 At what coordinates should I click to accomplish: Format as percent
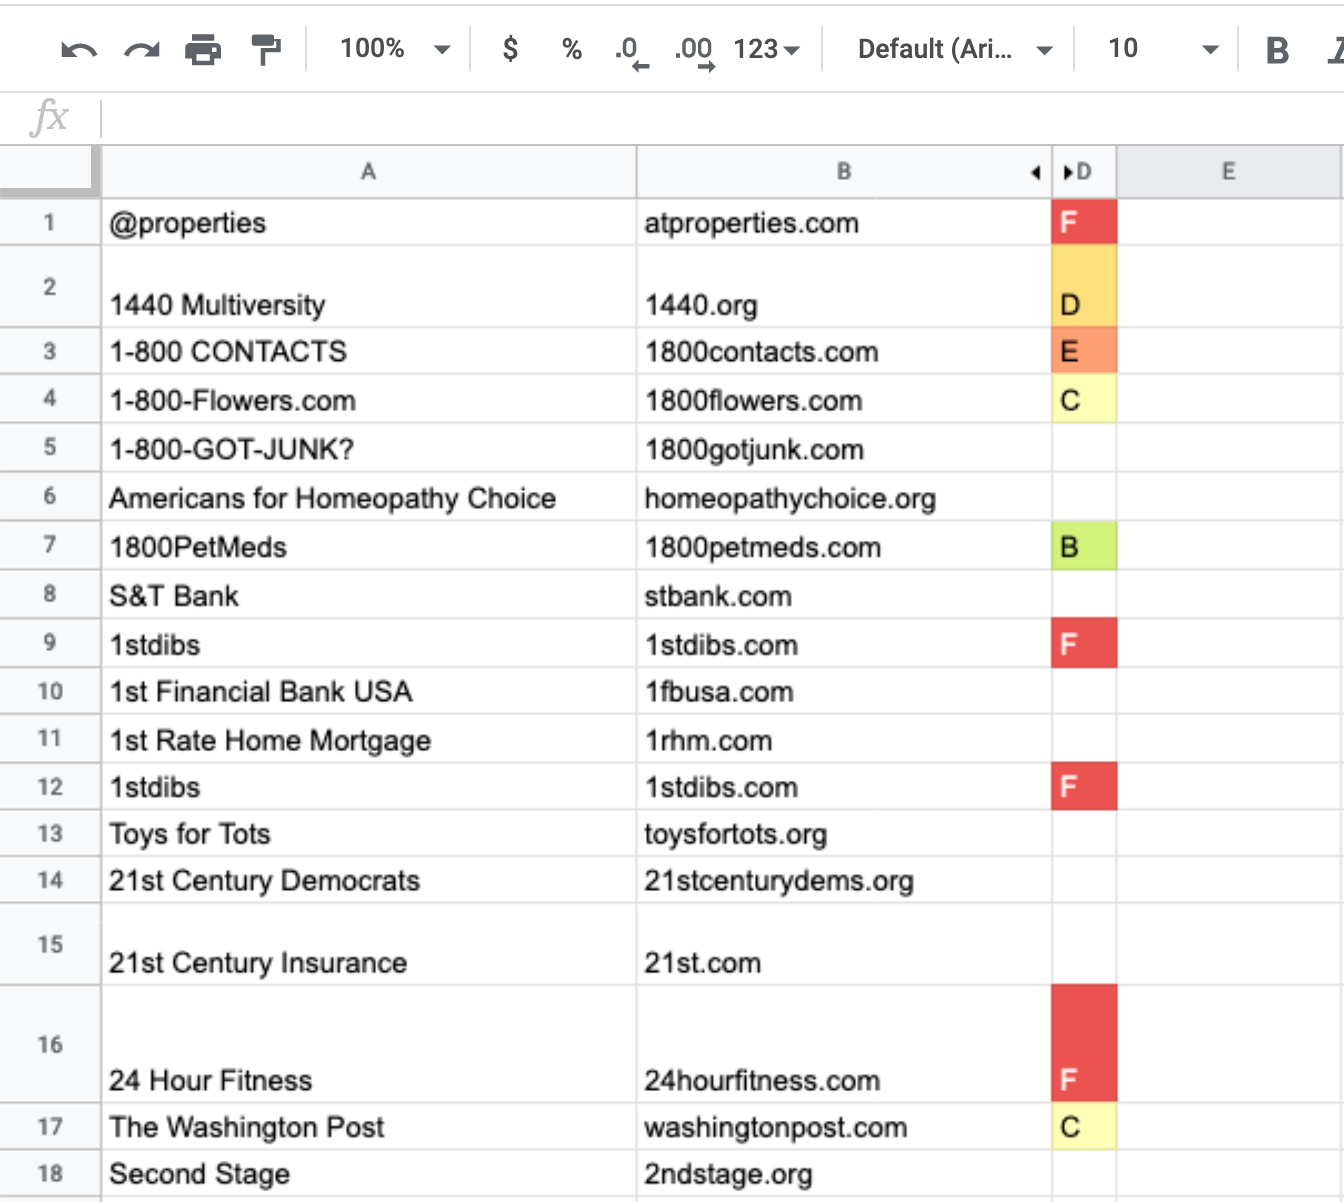point(572,49)
